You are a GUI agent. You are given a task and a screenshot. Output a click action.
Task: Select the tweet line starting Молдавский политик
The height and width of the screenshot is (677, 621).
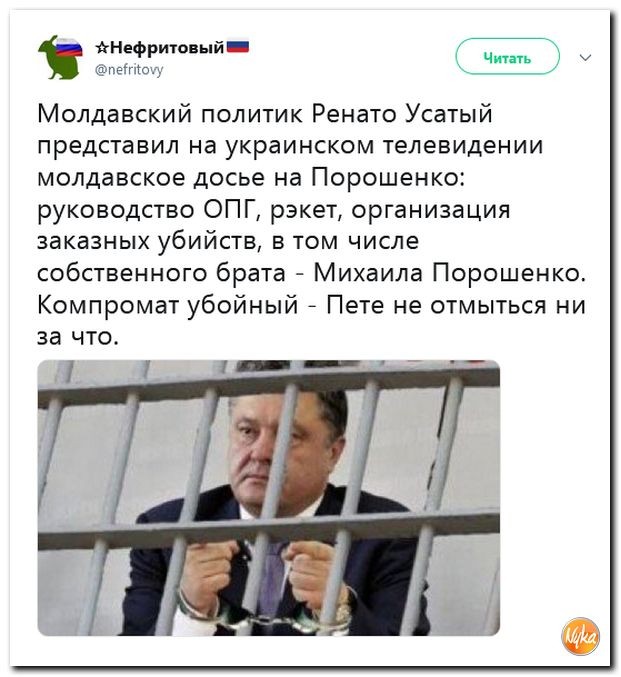tap(265, 114)
